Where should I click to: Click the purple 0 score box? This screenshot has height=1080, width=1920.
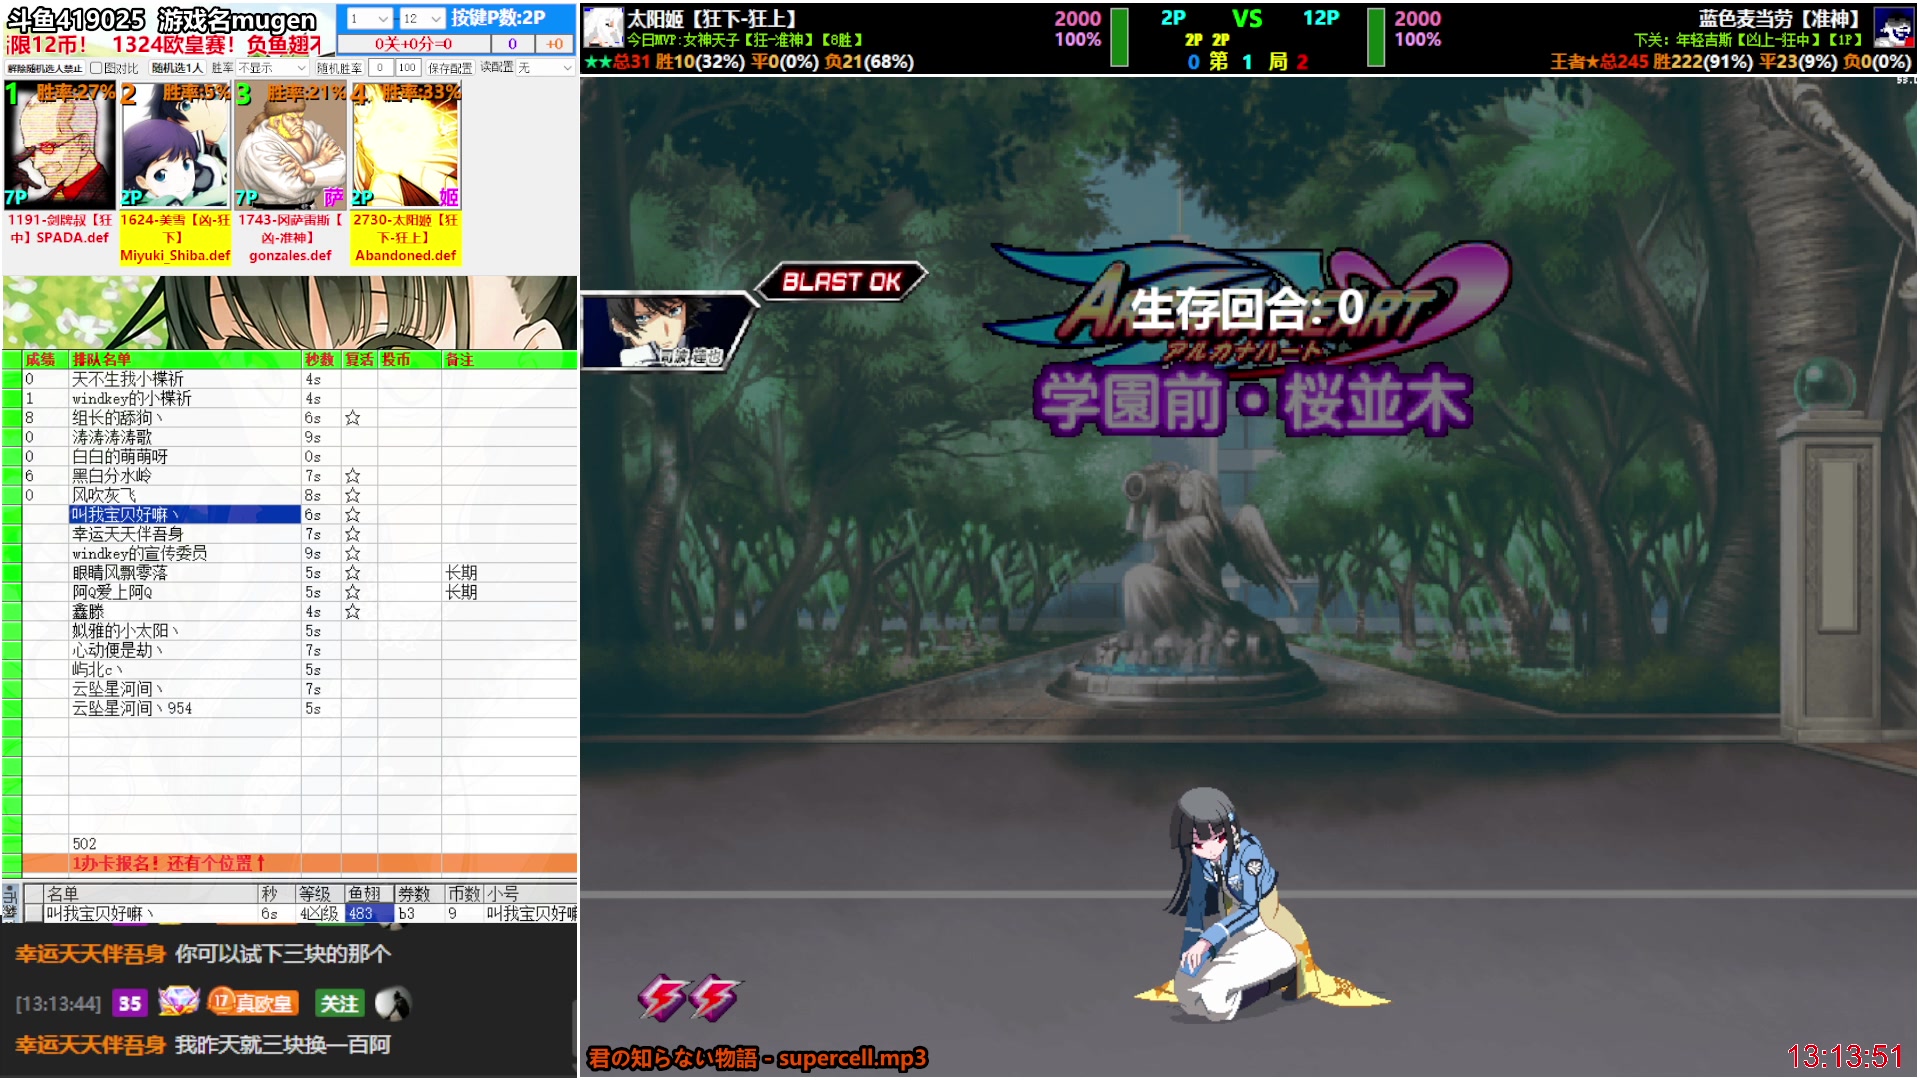[513, 44]
